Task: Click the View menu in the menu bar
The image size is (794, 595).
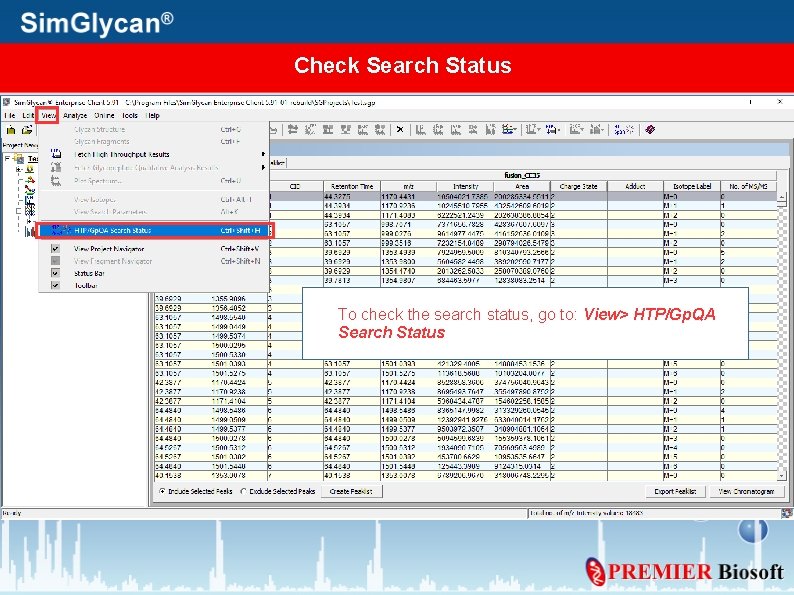Action: [x=49, y=115]
